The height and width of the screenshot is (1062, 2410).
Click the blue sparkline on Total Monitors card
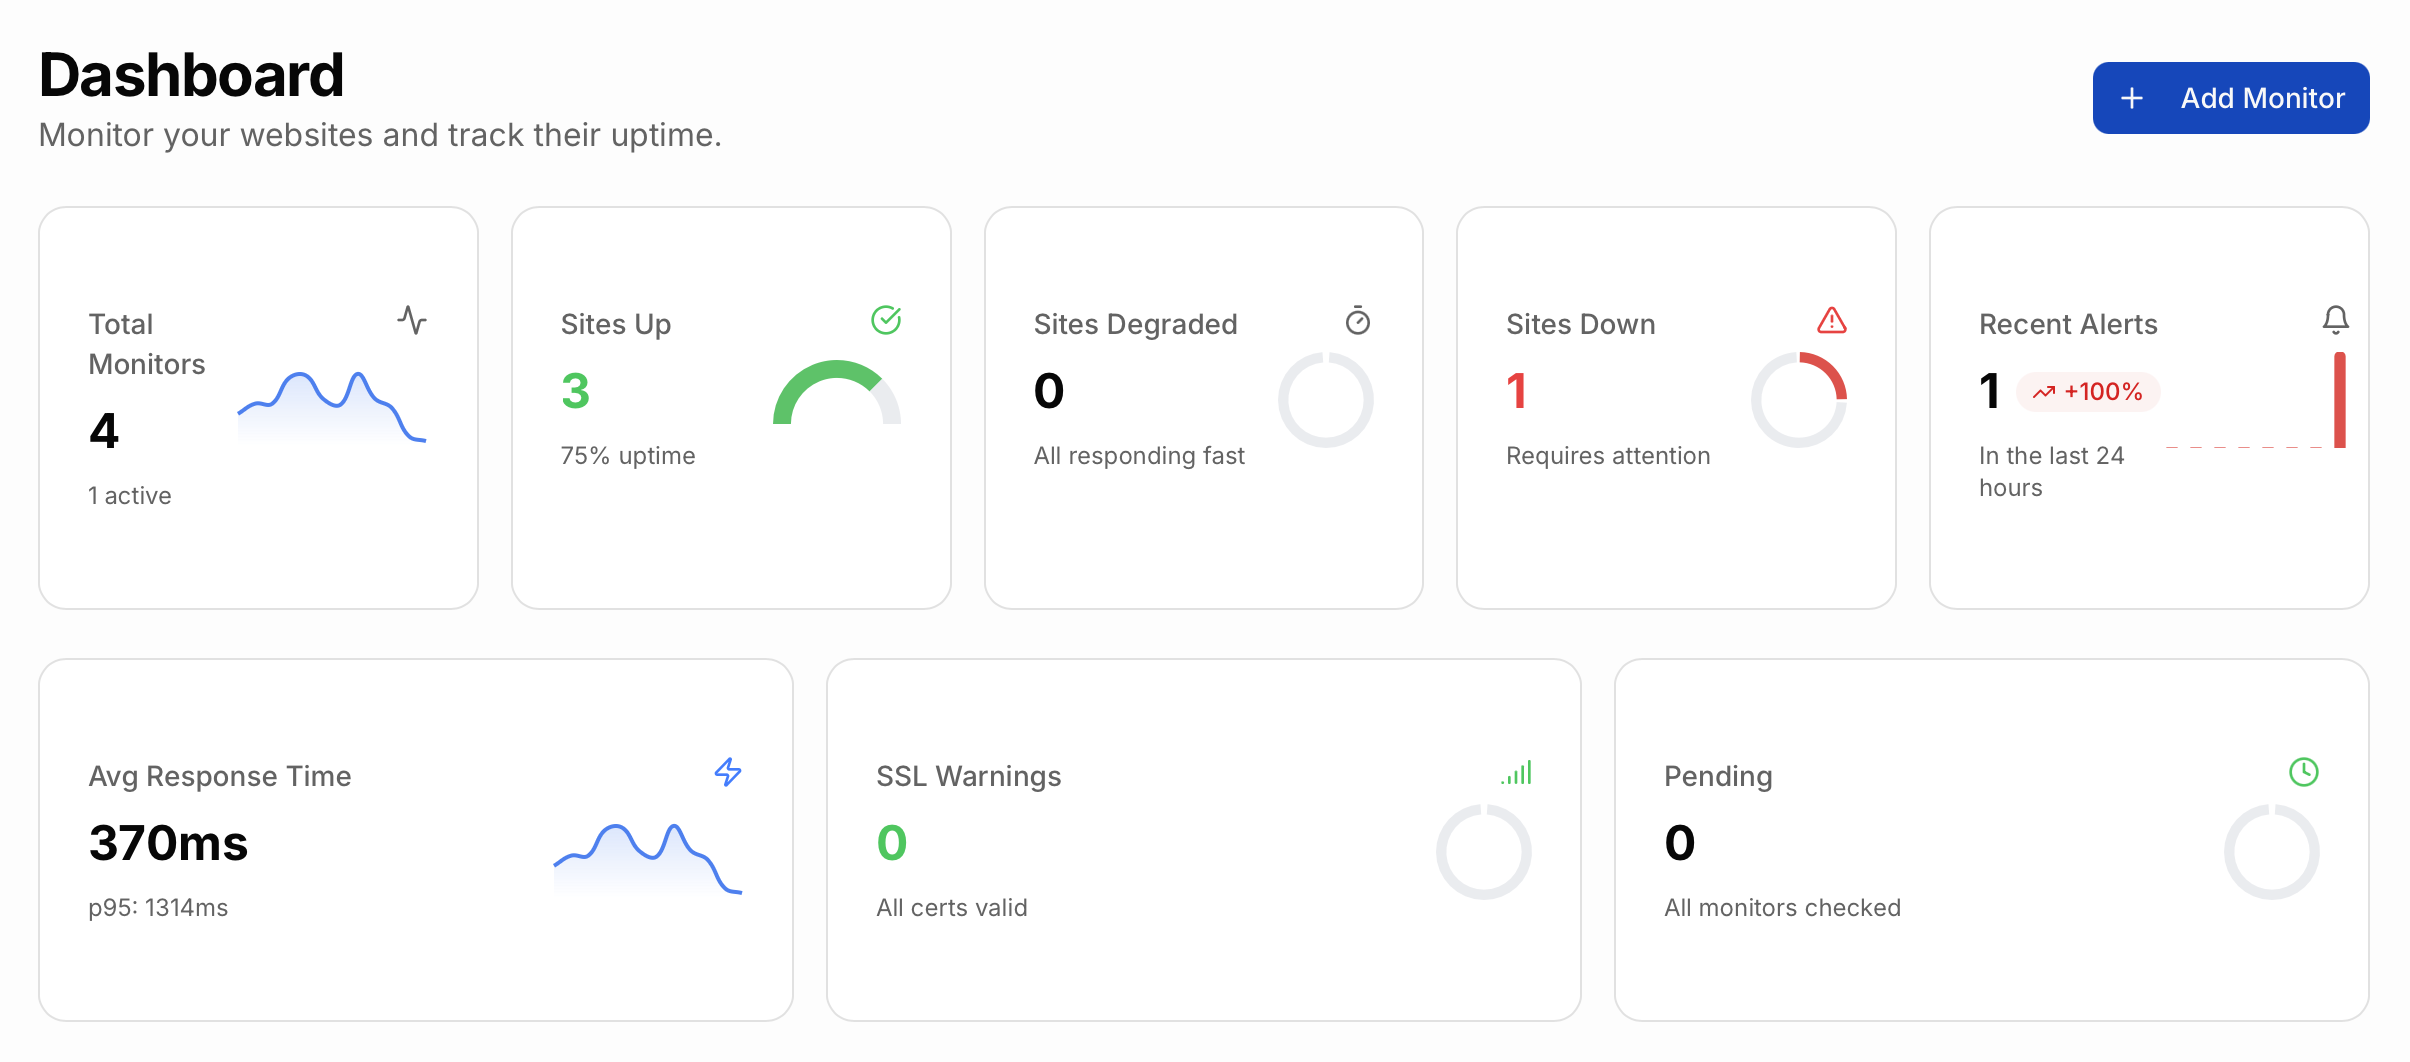point(334,405)
